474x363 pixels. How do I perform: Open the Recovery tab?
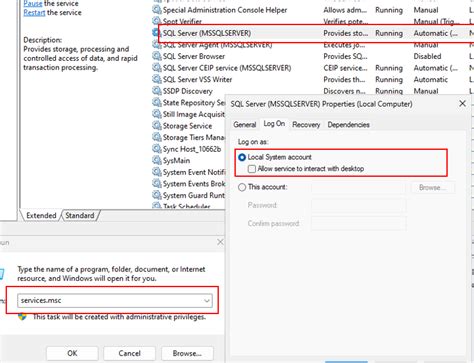(x=306, y=125)
